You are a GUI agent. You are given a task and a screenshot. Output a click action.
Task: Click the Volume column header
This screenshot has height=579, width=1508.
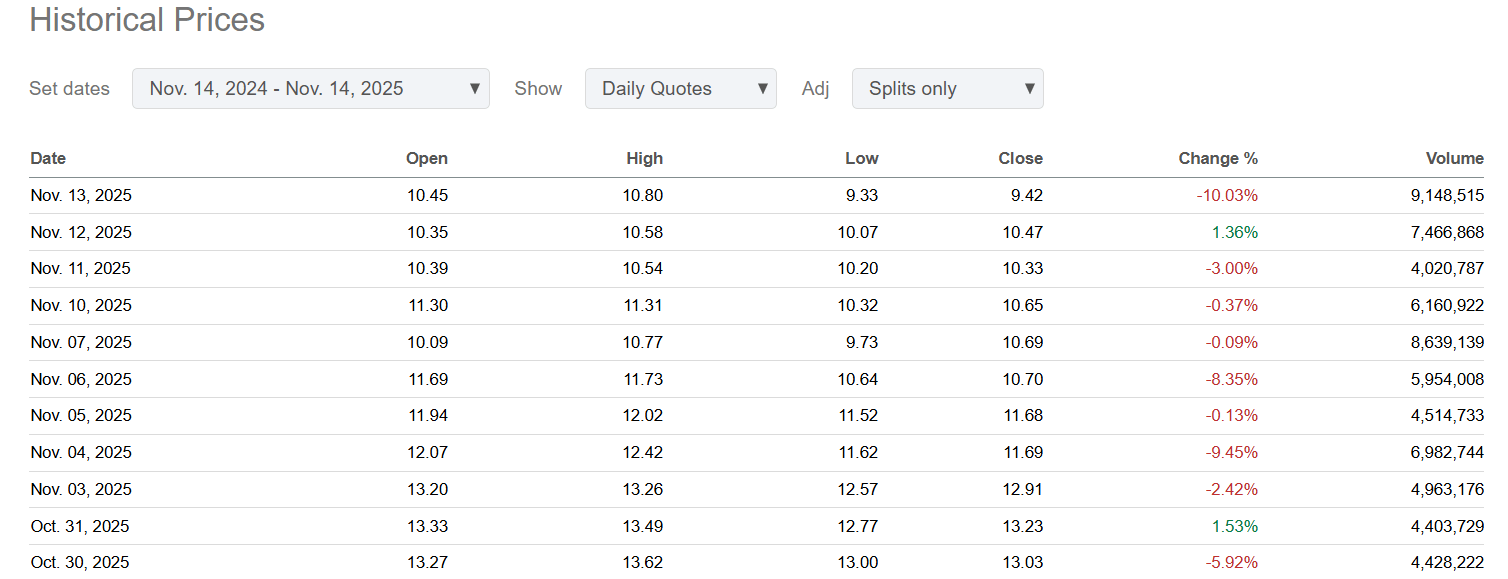[1455, 158]
